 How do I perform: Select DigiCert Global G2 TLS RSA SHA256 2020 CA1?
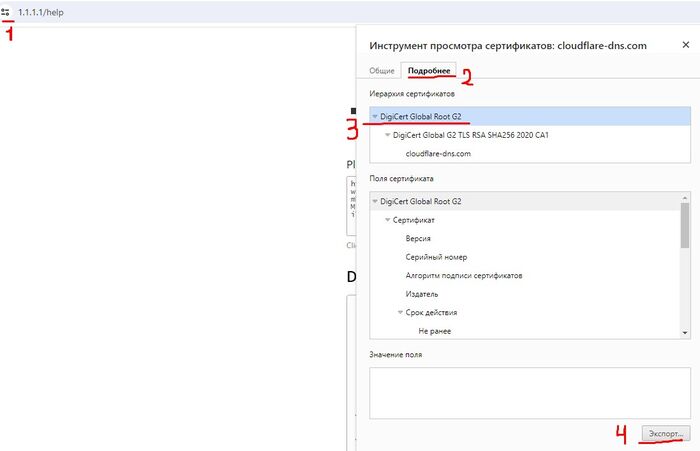pos(471,135)
